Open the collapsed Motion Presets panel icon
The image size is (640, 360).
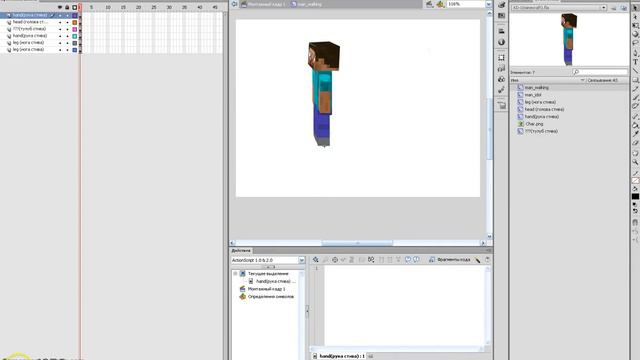tap(501, 90)
